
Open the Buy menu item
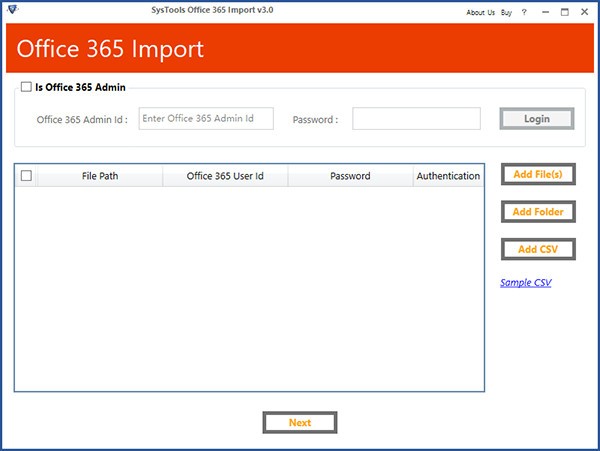point(506,13)
